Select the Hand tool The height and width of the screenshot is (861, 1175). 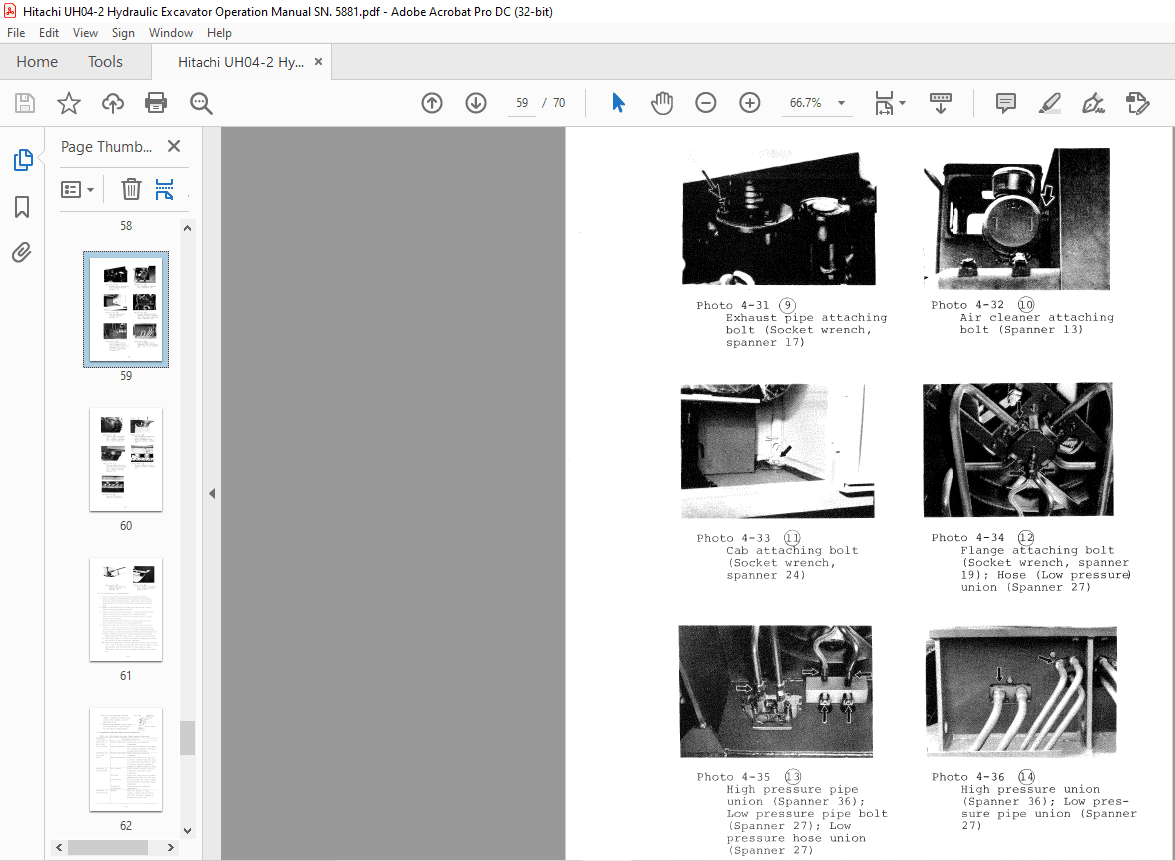tap(661, 102)
